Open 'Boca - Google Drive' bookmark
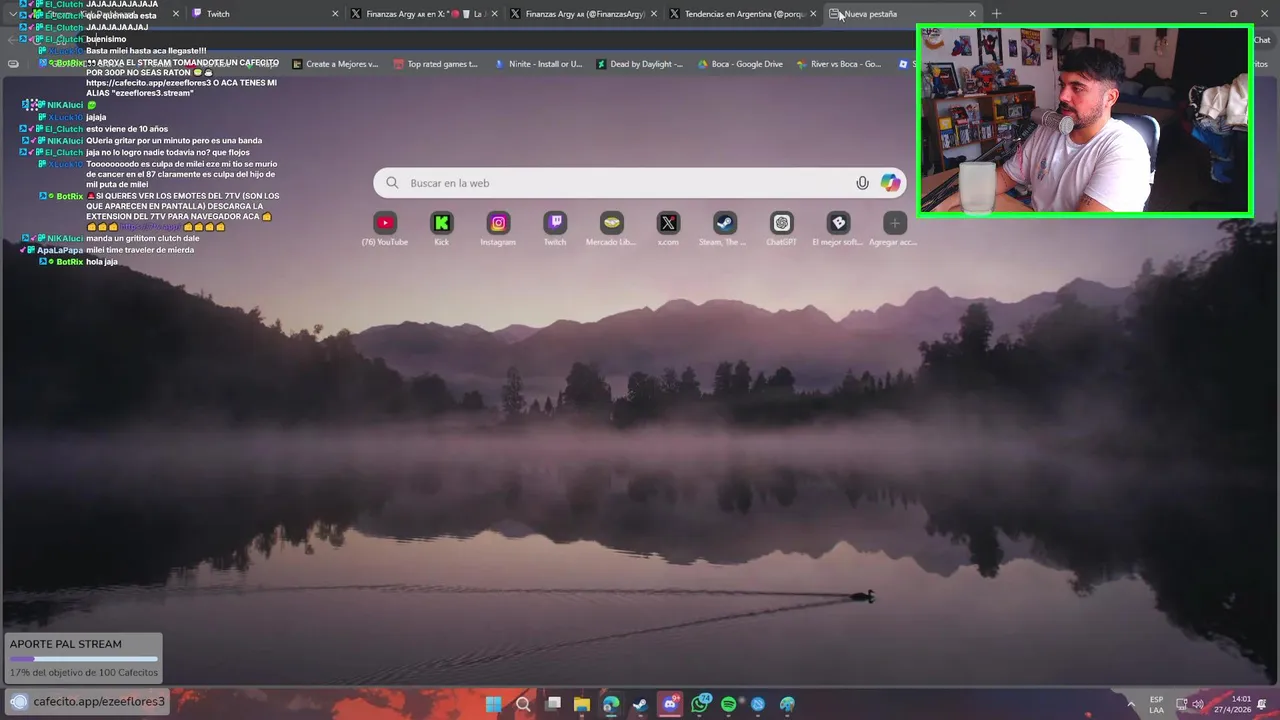This screenshot has height=720, width=1280. 740,64
